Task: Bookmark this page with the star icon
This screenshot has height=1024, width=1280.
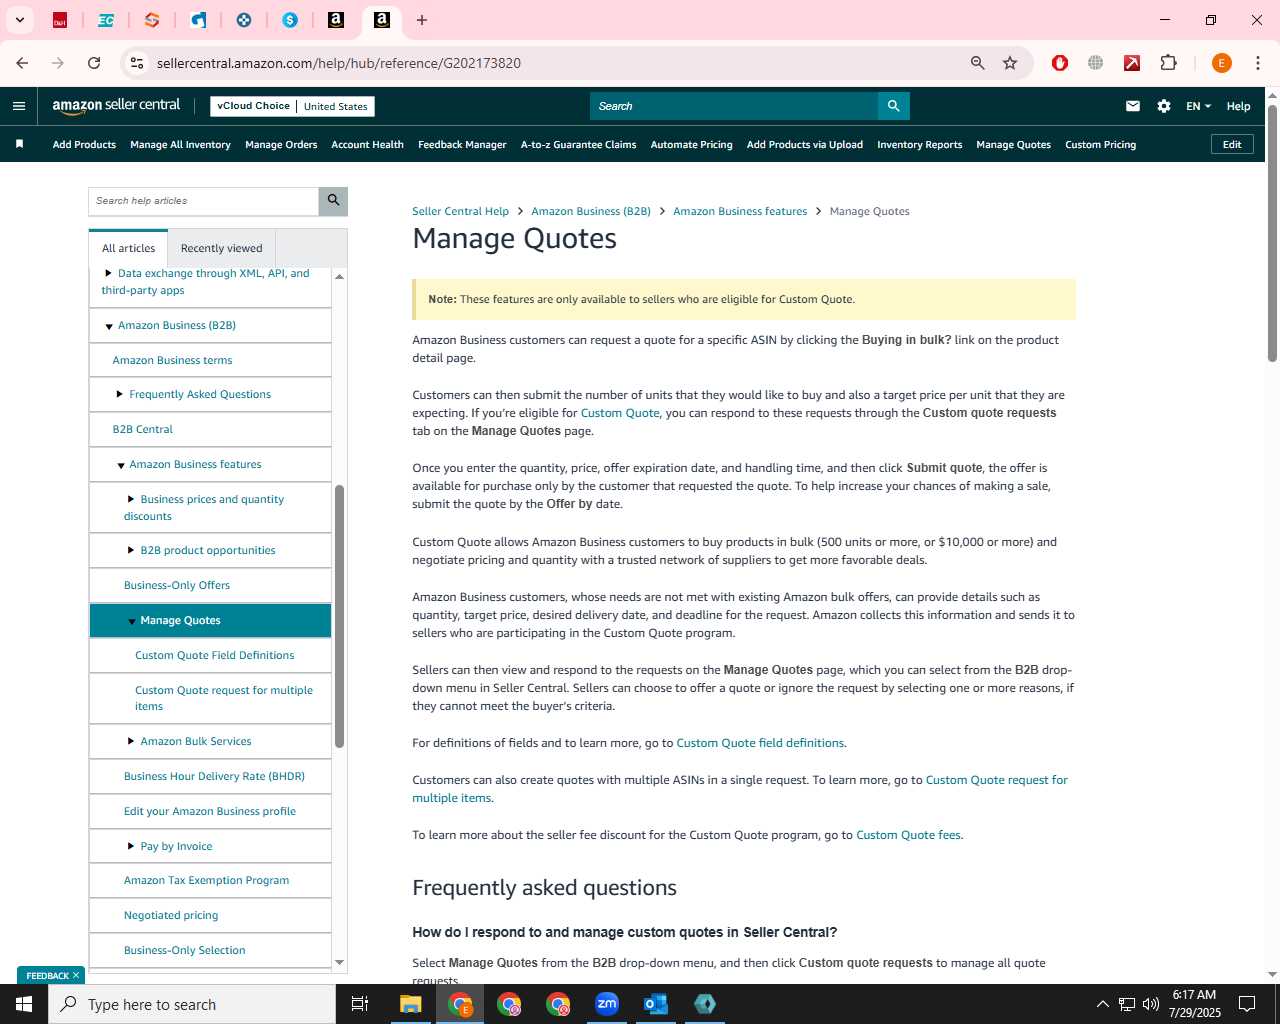Action: tap(1010, 63)
